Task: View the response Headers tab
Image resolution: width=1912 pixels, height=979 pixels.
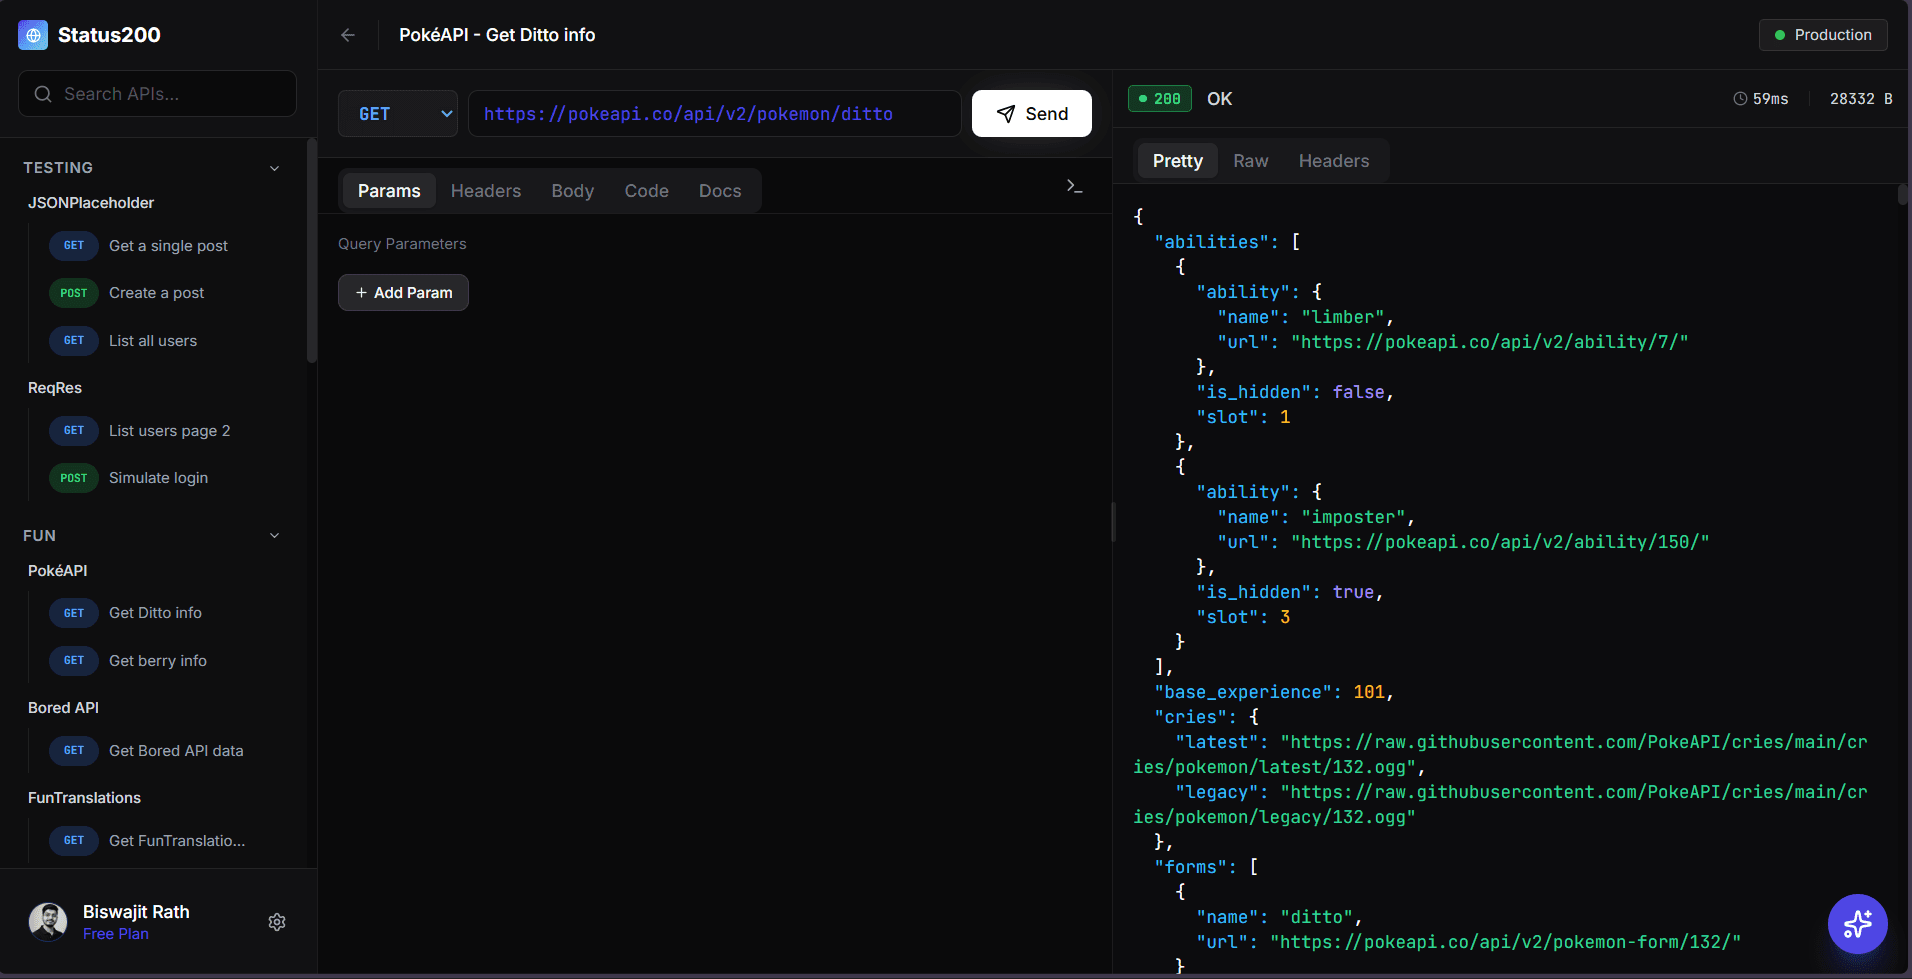Action: 1334,161
